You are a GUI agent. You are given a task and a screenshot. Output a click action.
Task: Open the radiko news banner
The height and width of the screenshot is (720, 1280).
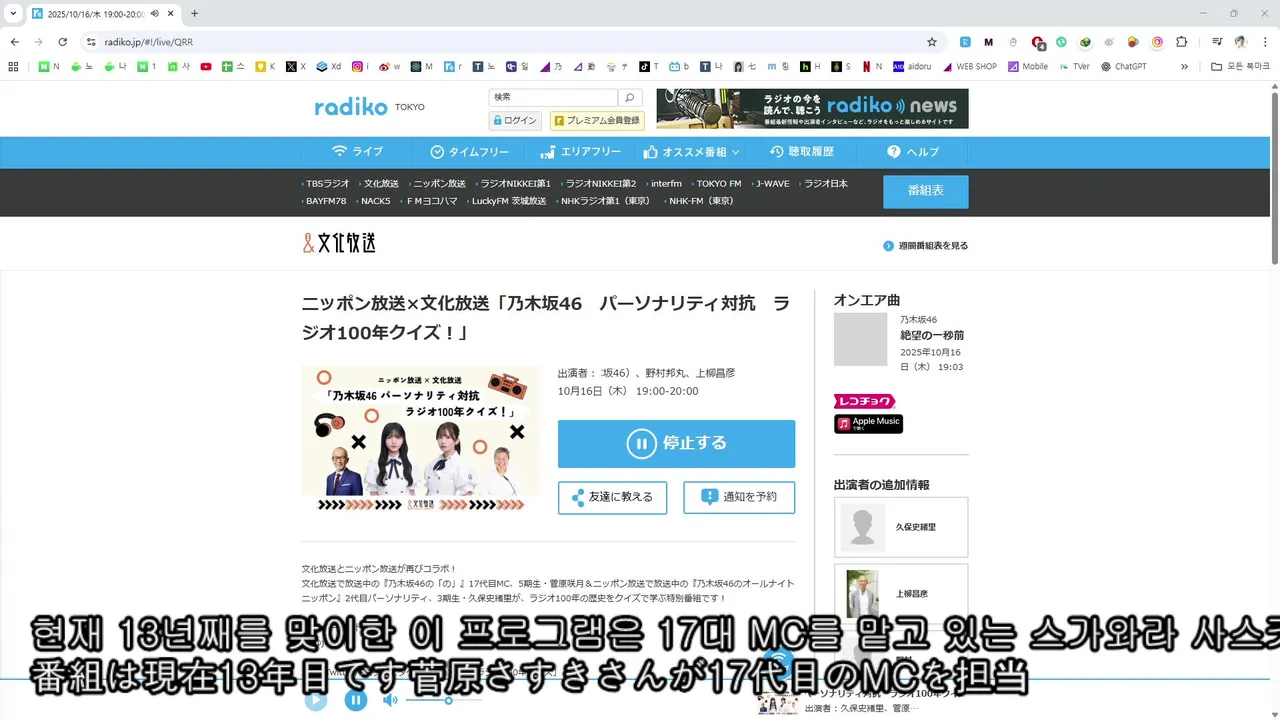812,108
